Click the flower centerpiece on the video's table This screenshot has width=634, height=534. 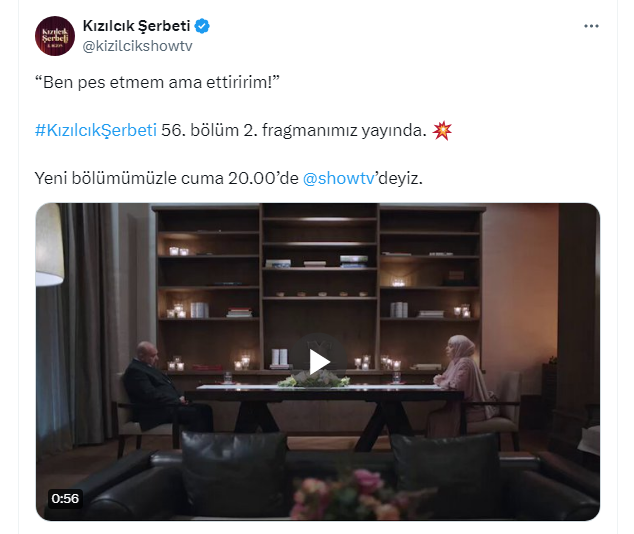(314, 380)
